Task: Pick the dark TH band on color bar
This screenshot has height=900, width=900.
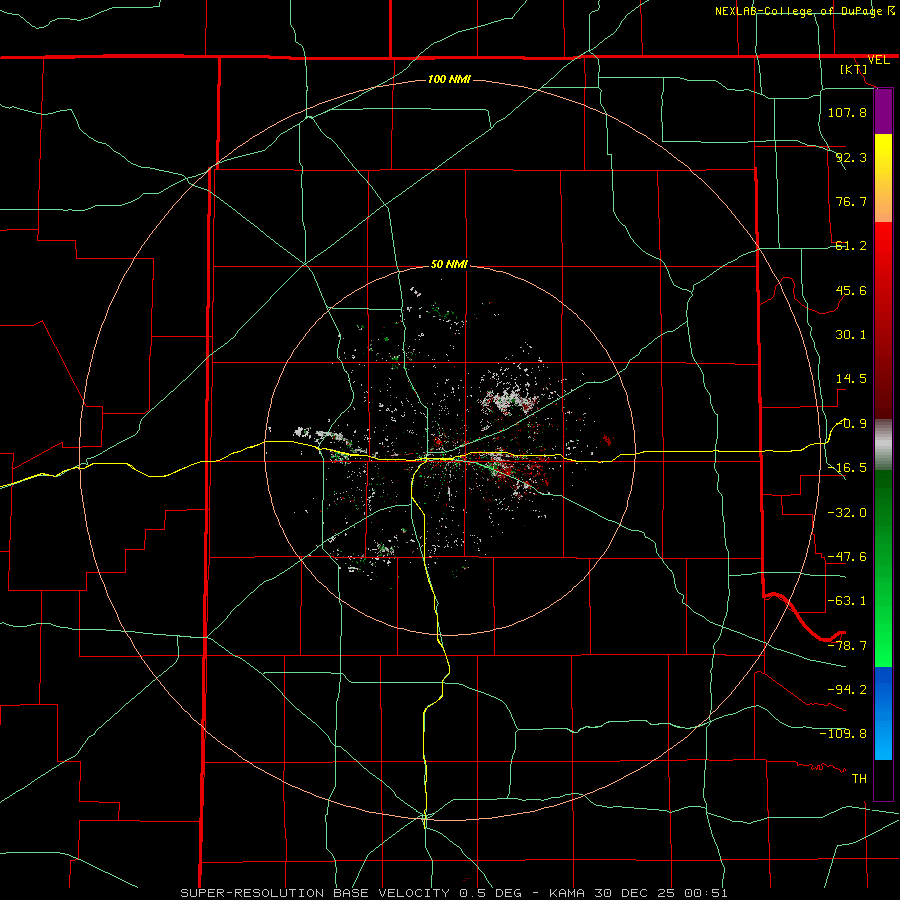Action: tap(883, 779)
